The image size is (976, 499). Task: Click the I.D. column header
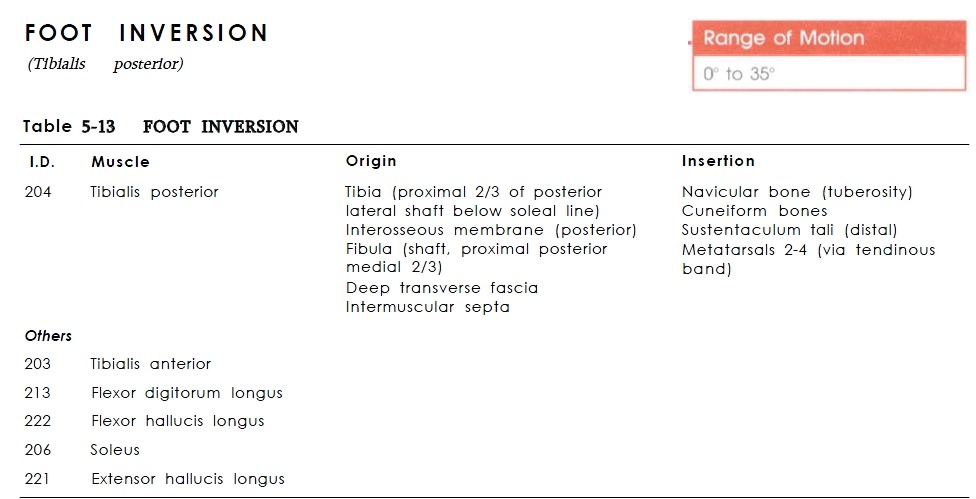point(41,161)
